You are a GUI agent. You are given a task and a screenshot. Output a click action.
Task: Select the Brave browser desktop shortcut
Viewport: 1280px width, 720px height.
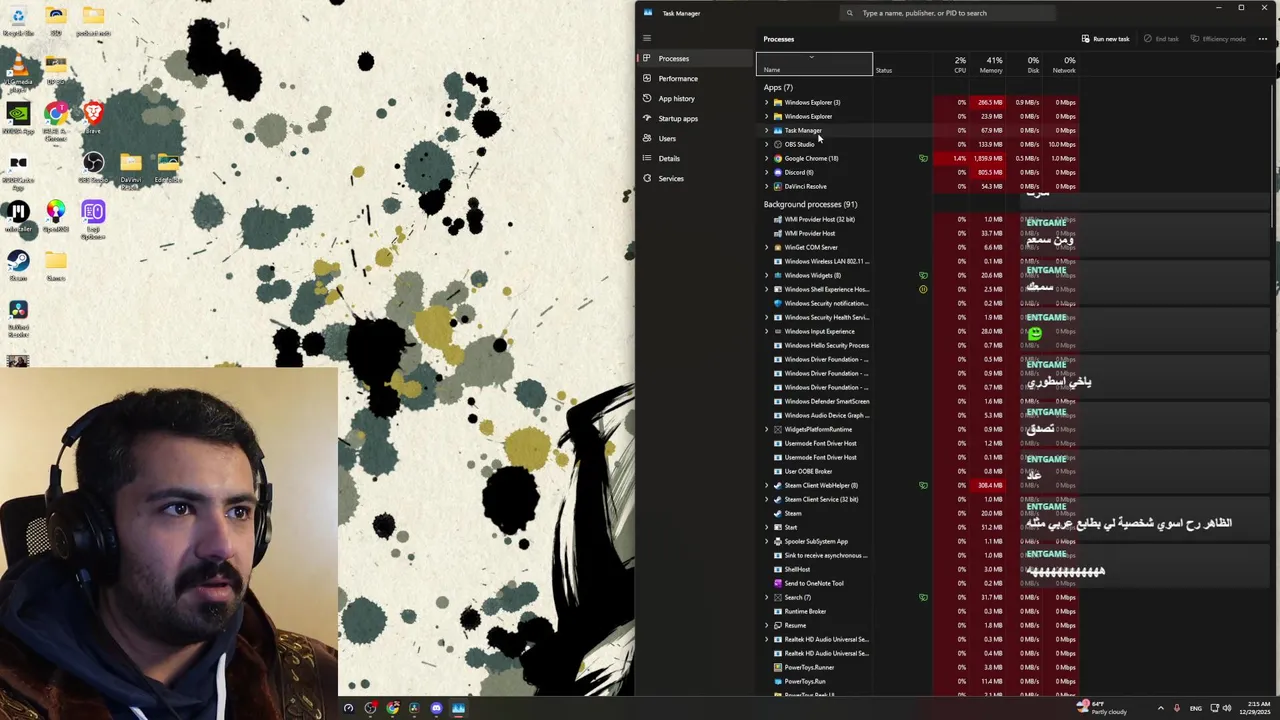pos(93,118)
